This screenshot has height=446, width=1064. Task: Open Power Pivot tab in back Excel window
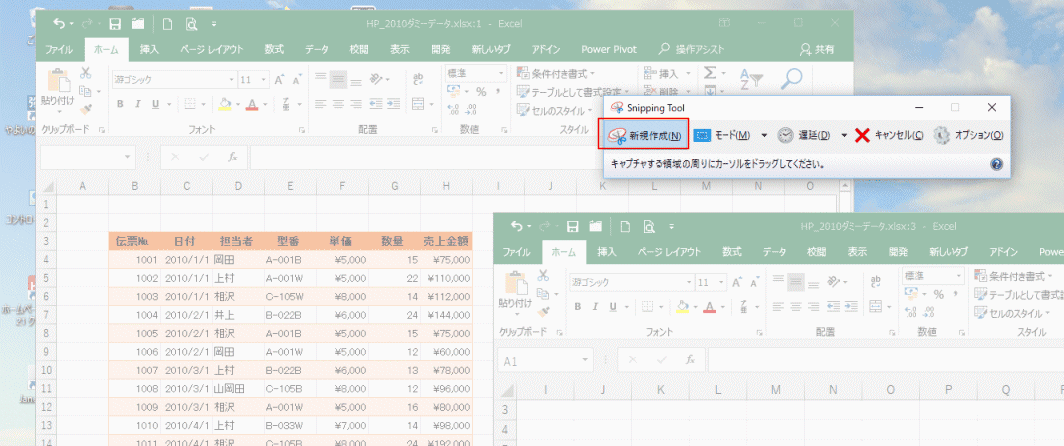(x=609, y=50)
